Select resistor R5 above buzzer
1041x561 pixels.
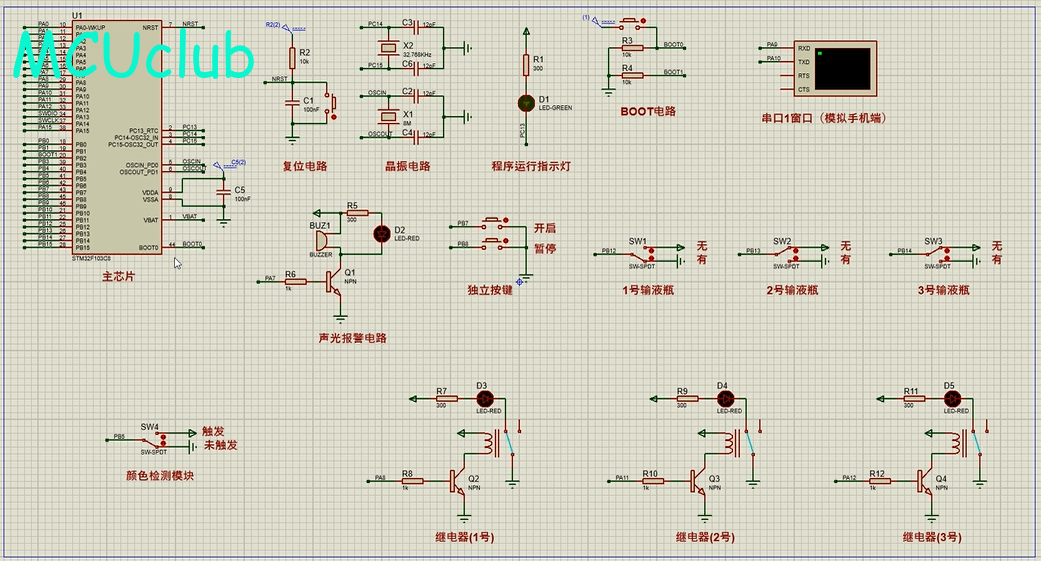(x=357, y=213)
